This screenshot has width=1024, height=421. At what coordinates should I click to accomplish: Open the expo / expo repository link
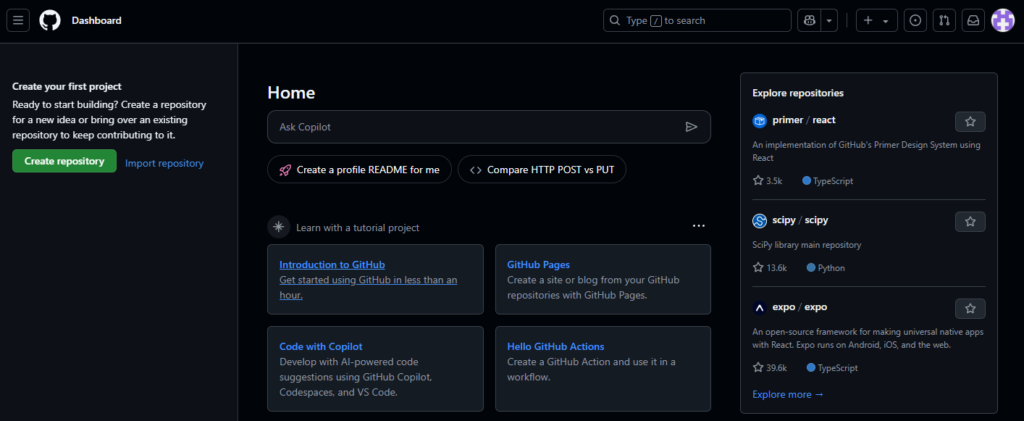pos(799,307)
